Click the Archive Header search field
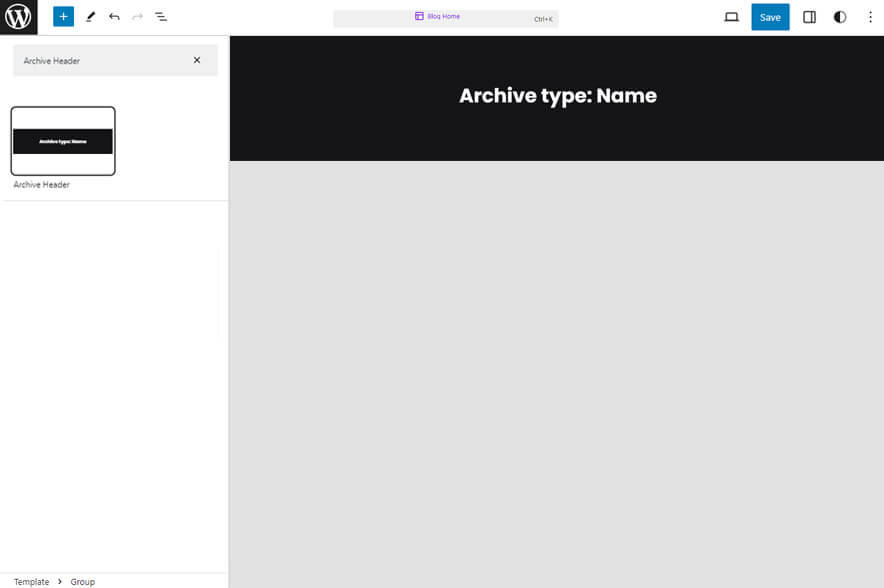The width and height of the screenshot is (884, 588). (x=100, y=60)
